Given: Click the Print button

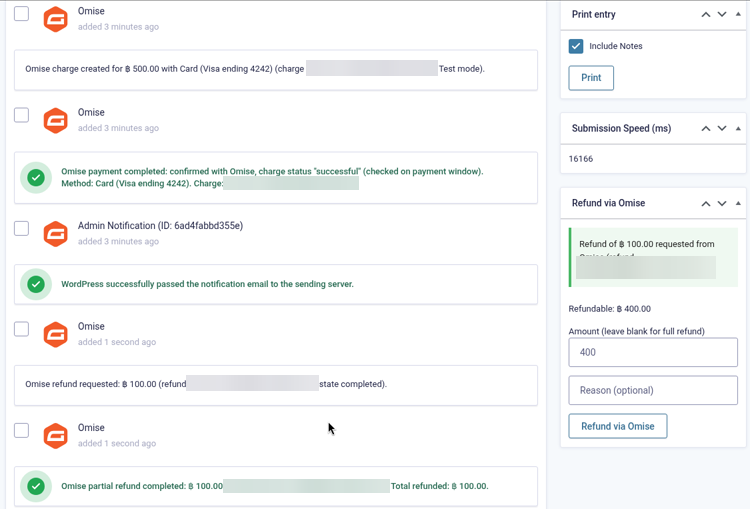Looking at the screenshot, I should (591, 78).
